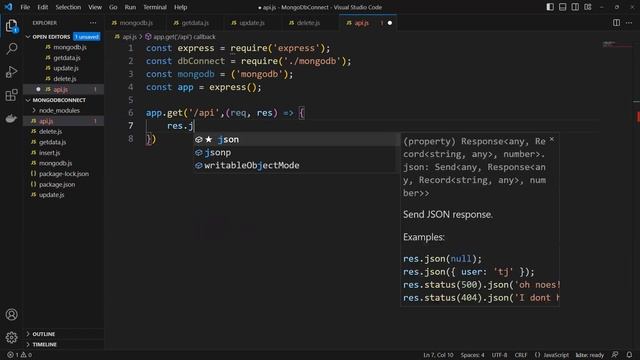Open the Docker view icon
The height and width of the screenshot is (360, 640).
pos(11,118)
